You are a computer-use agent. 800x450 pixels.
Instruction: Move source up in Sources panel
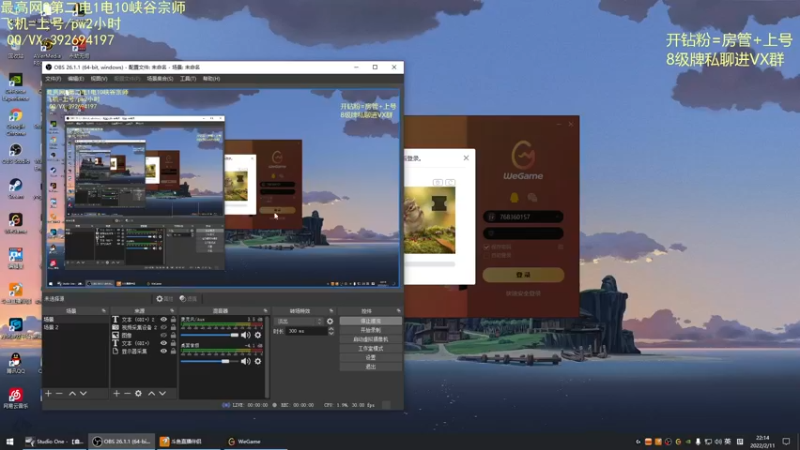[151, 393]
